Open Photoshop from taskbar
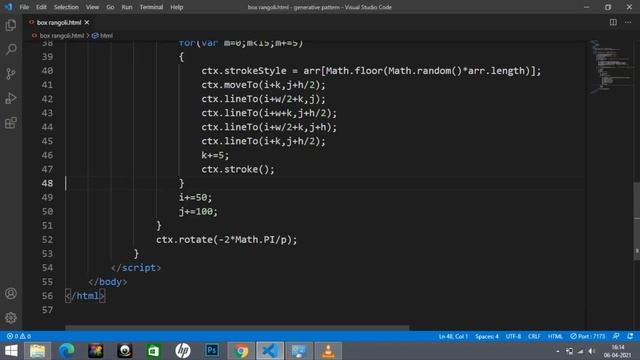Screen dimensions: 640x360 click(x=212, y=351)
